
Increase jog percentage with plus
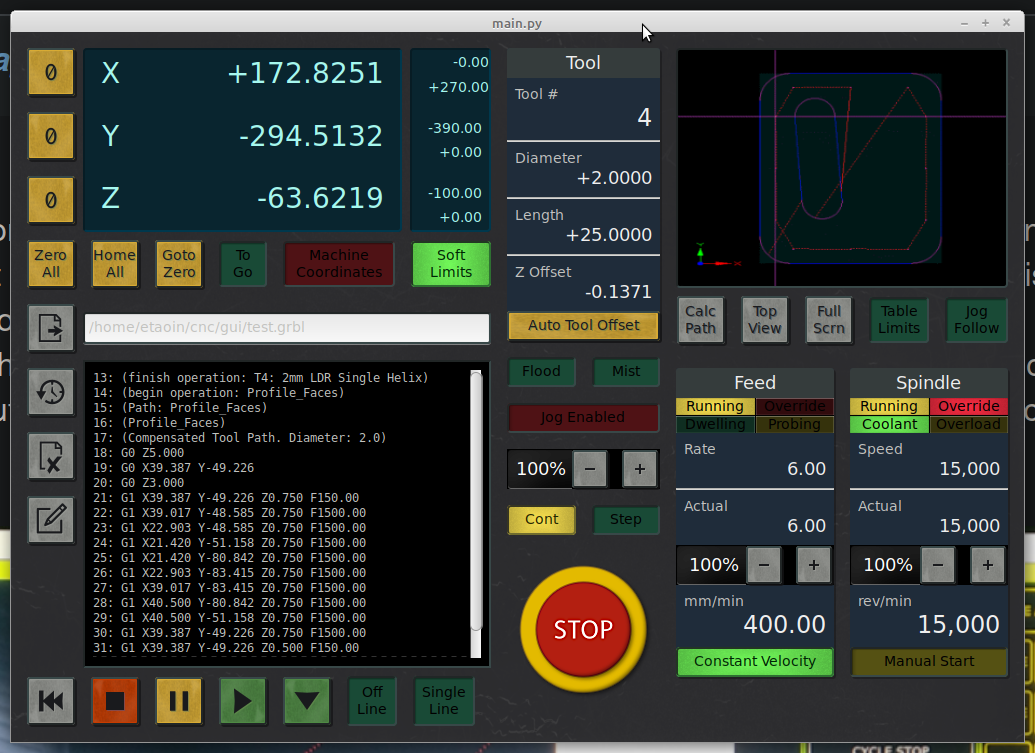tap(640, 469)
